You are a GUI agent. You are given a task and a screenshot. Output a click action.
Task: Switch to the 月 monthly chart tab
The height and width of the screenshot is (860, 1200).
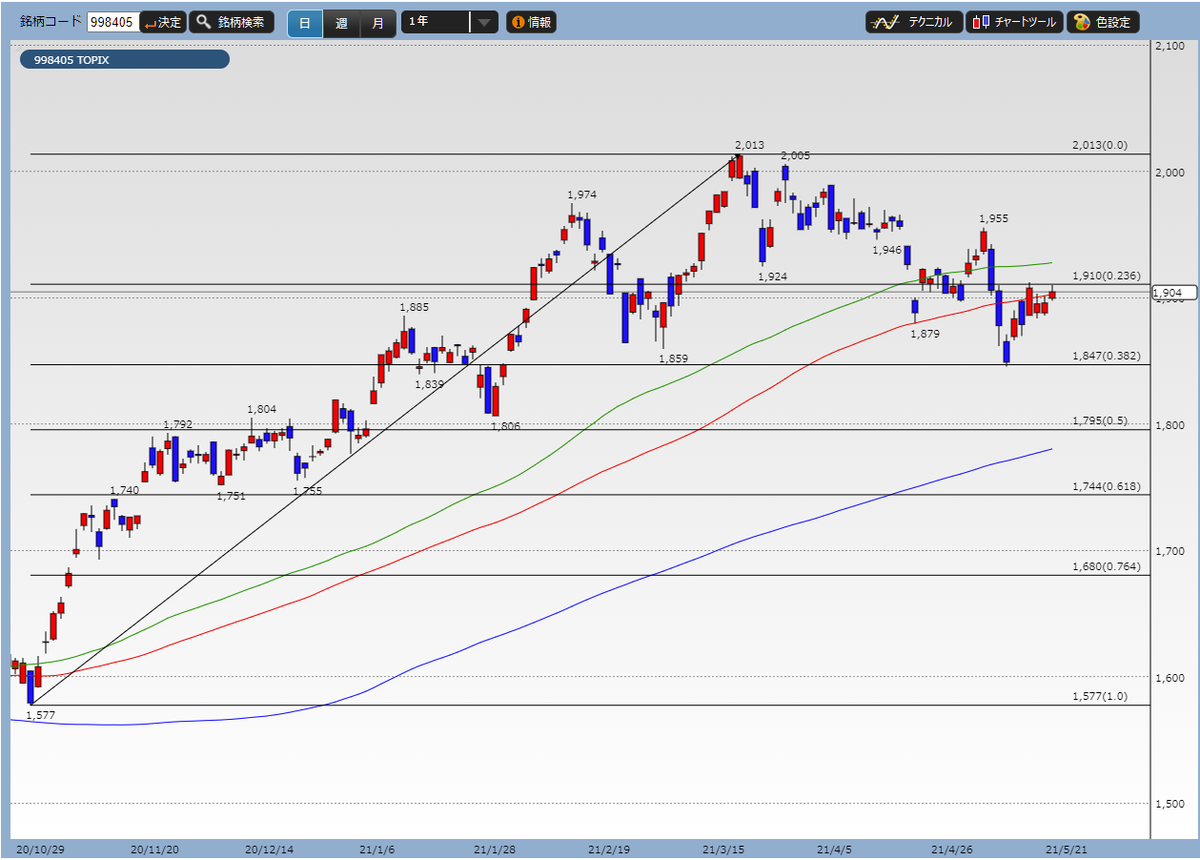pos(377,23)
